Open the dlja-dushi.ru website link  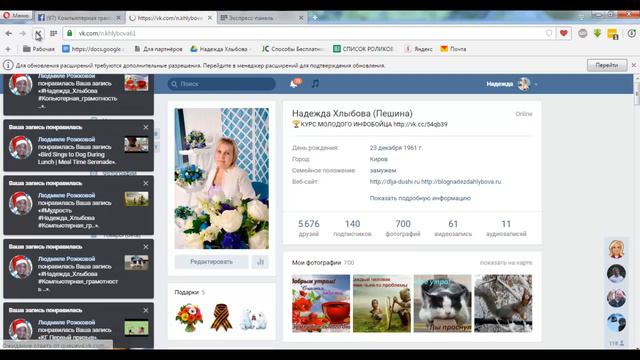(394, 182)
